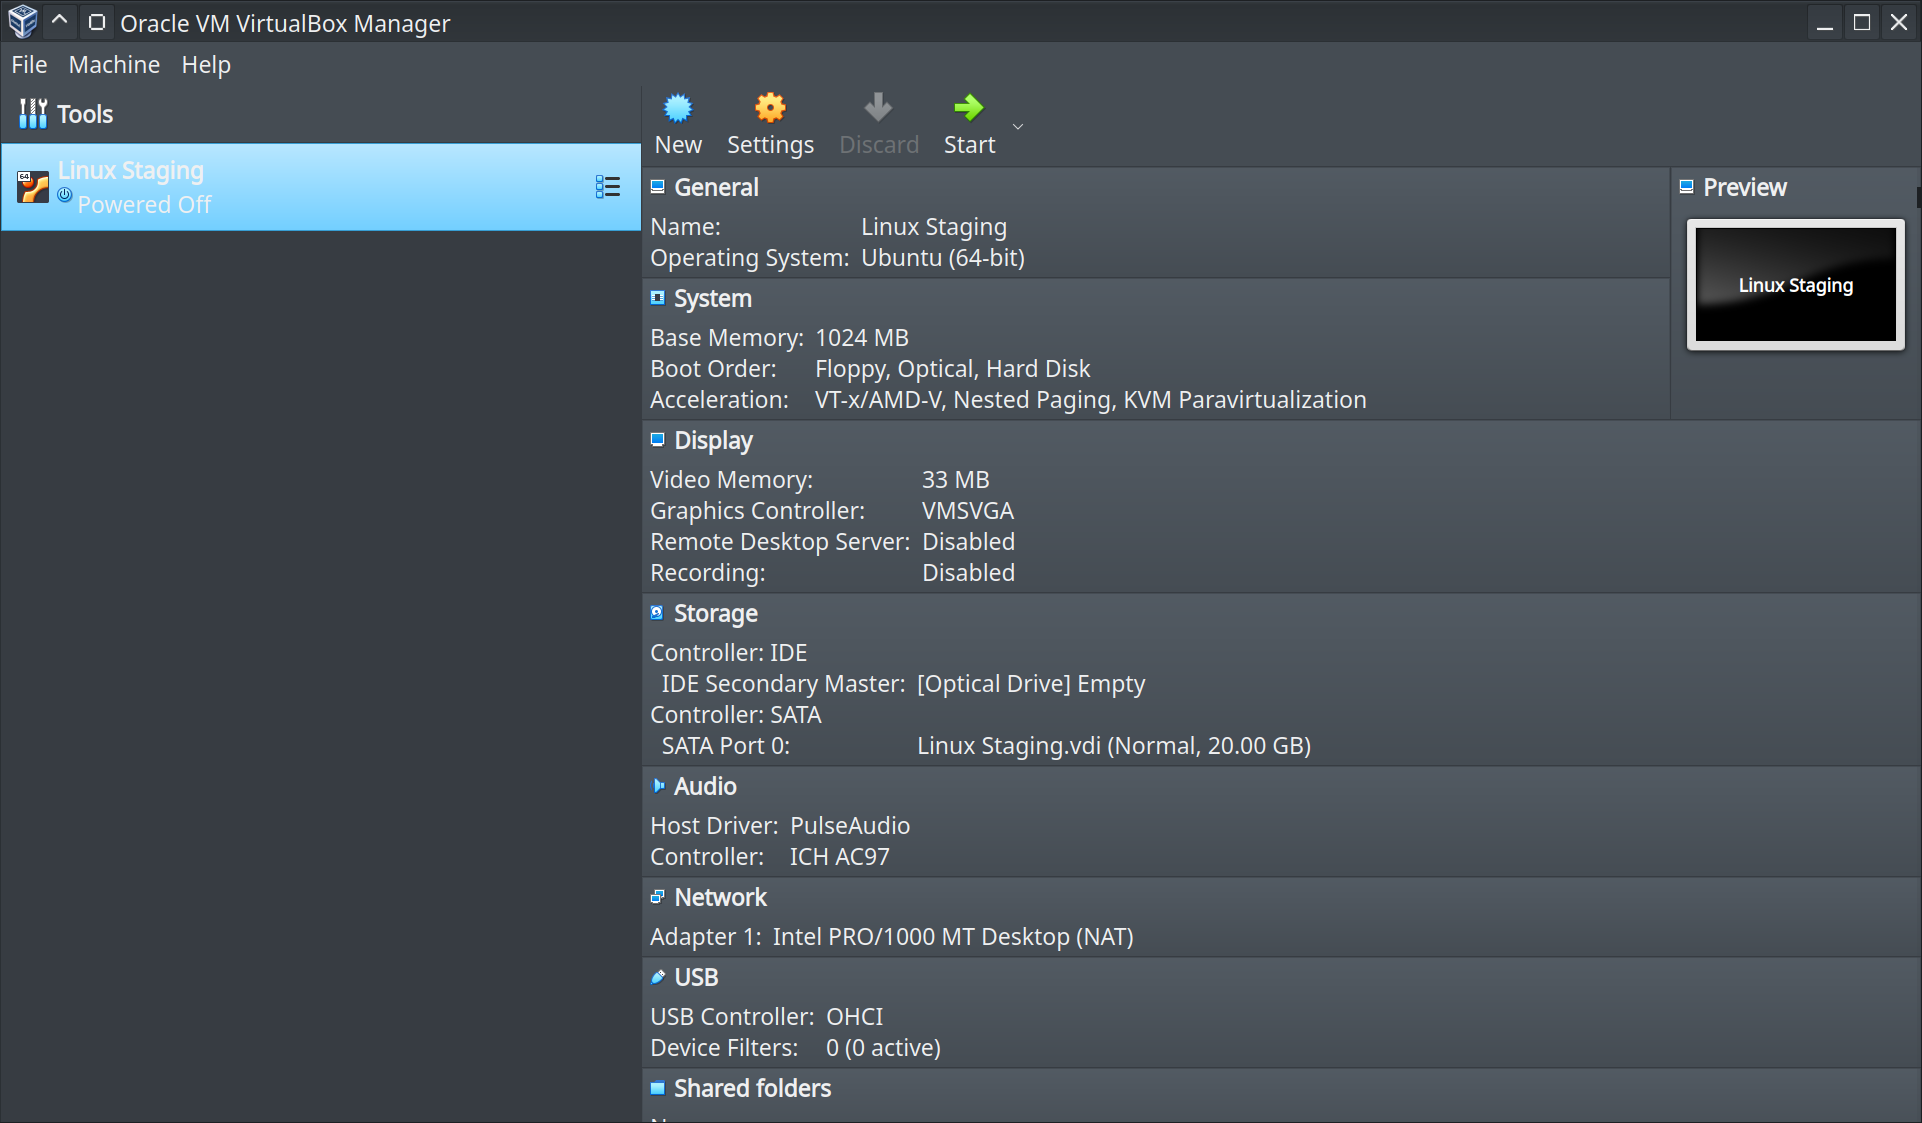The height and width of the screenshot is (1123, 1922).
Task: Collapse the Display section header
Action: (x=713, y=440)
